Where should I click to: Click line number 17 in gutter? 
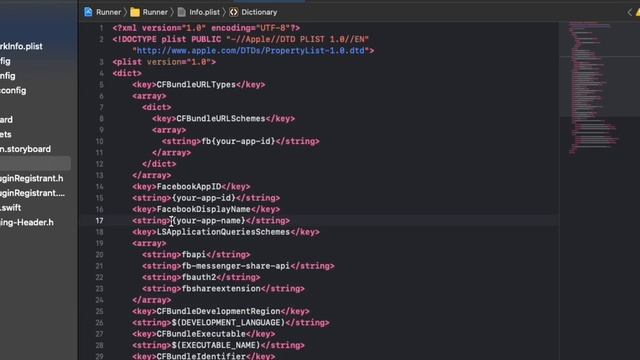coord(100,221)
